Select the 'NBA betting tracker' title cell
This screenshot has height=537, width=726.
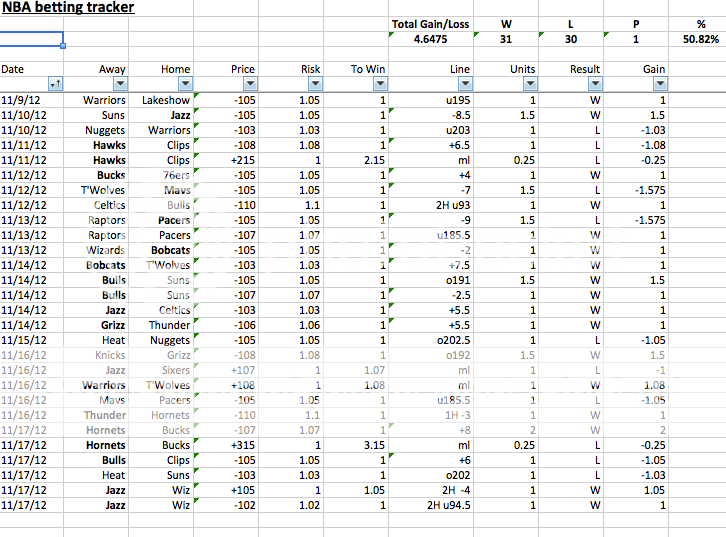[x=68, y=7]
